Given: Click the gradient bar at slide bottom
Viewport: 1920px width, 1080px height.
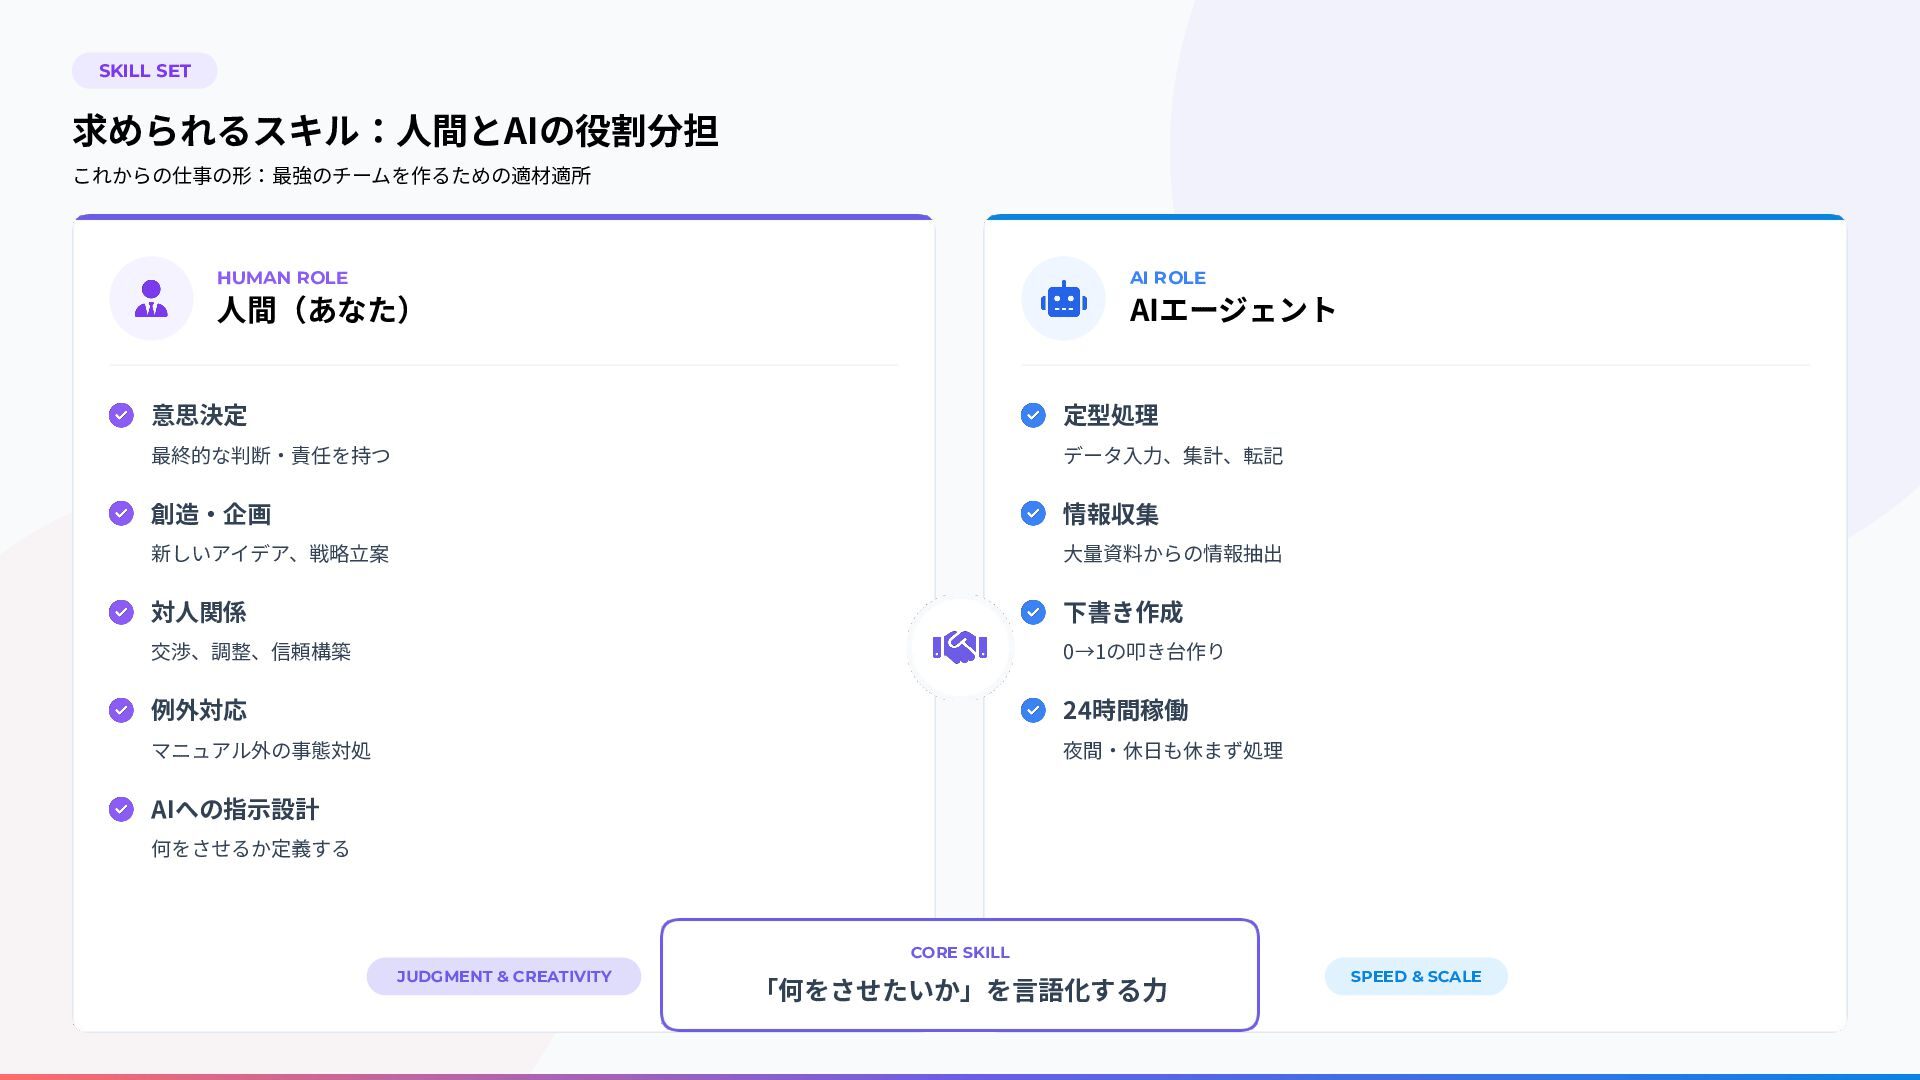Looking at the screenshot, I should (x=960, y=1076).
